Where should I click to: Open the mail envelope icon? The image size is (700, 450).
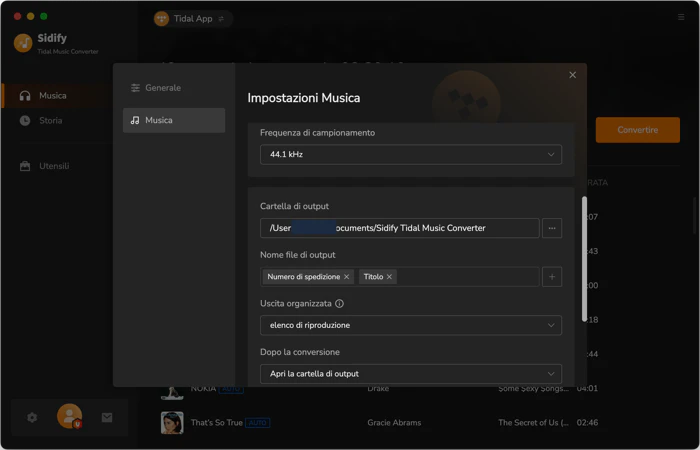107,417
